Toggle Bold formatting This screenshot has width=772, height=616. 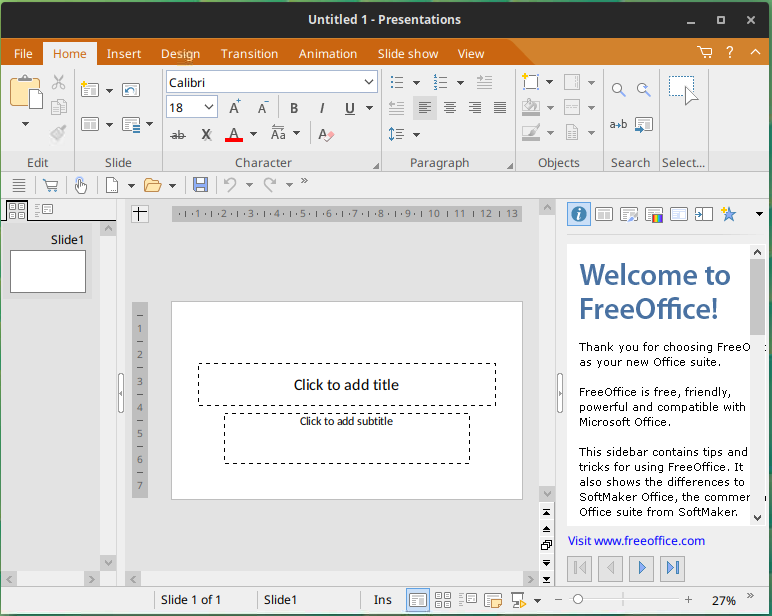[294, 108]
